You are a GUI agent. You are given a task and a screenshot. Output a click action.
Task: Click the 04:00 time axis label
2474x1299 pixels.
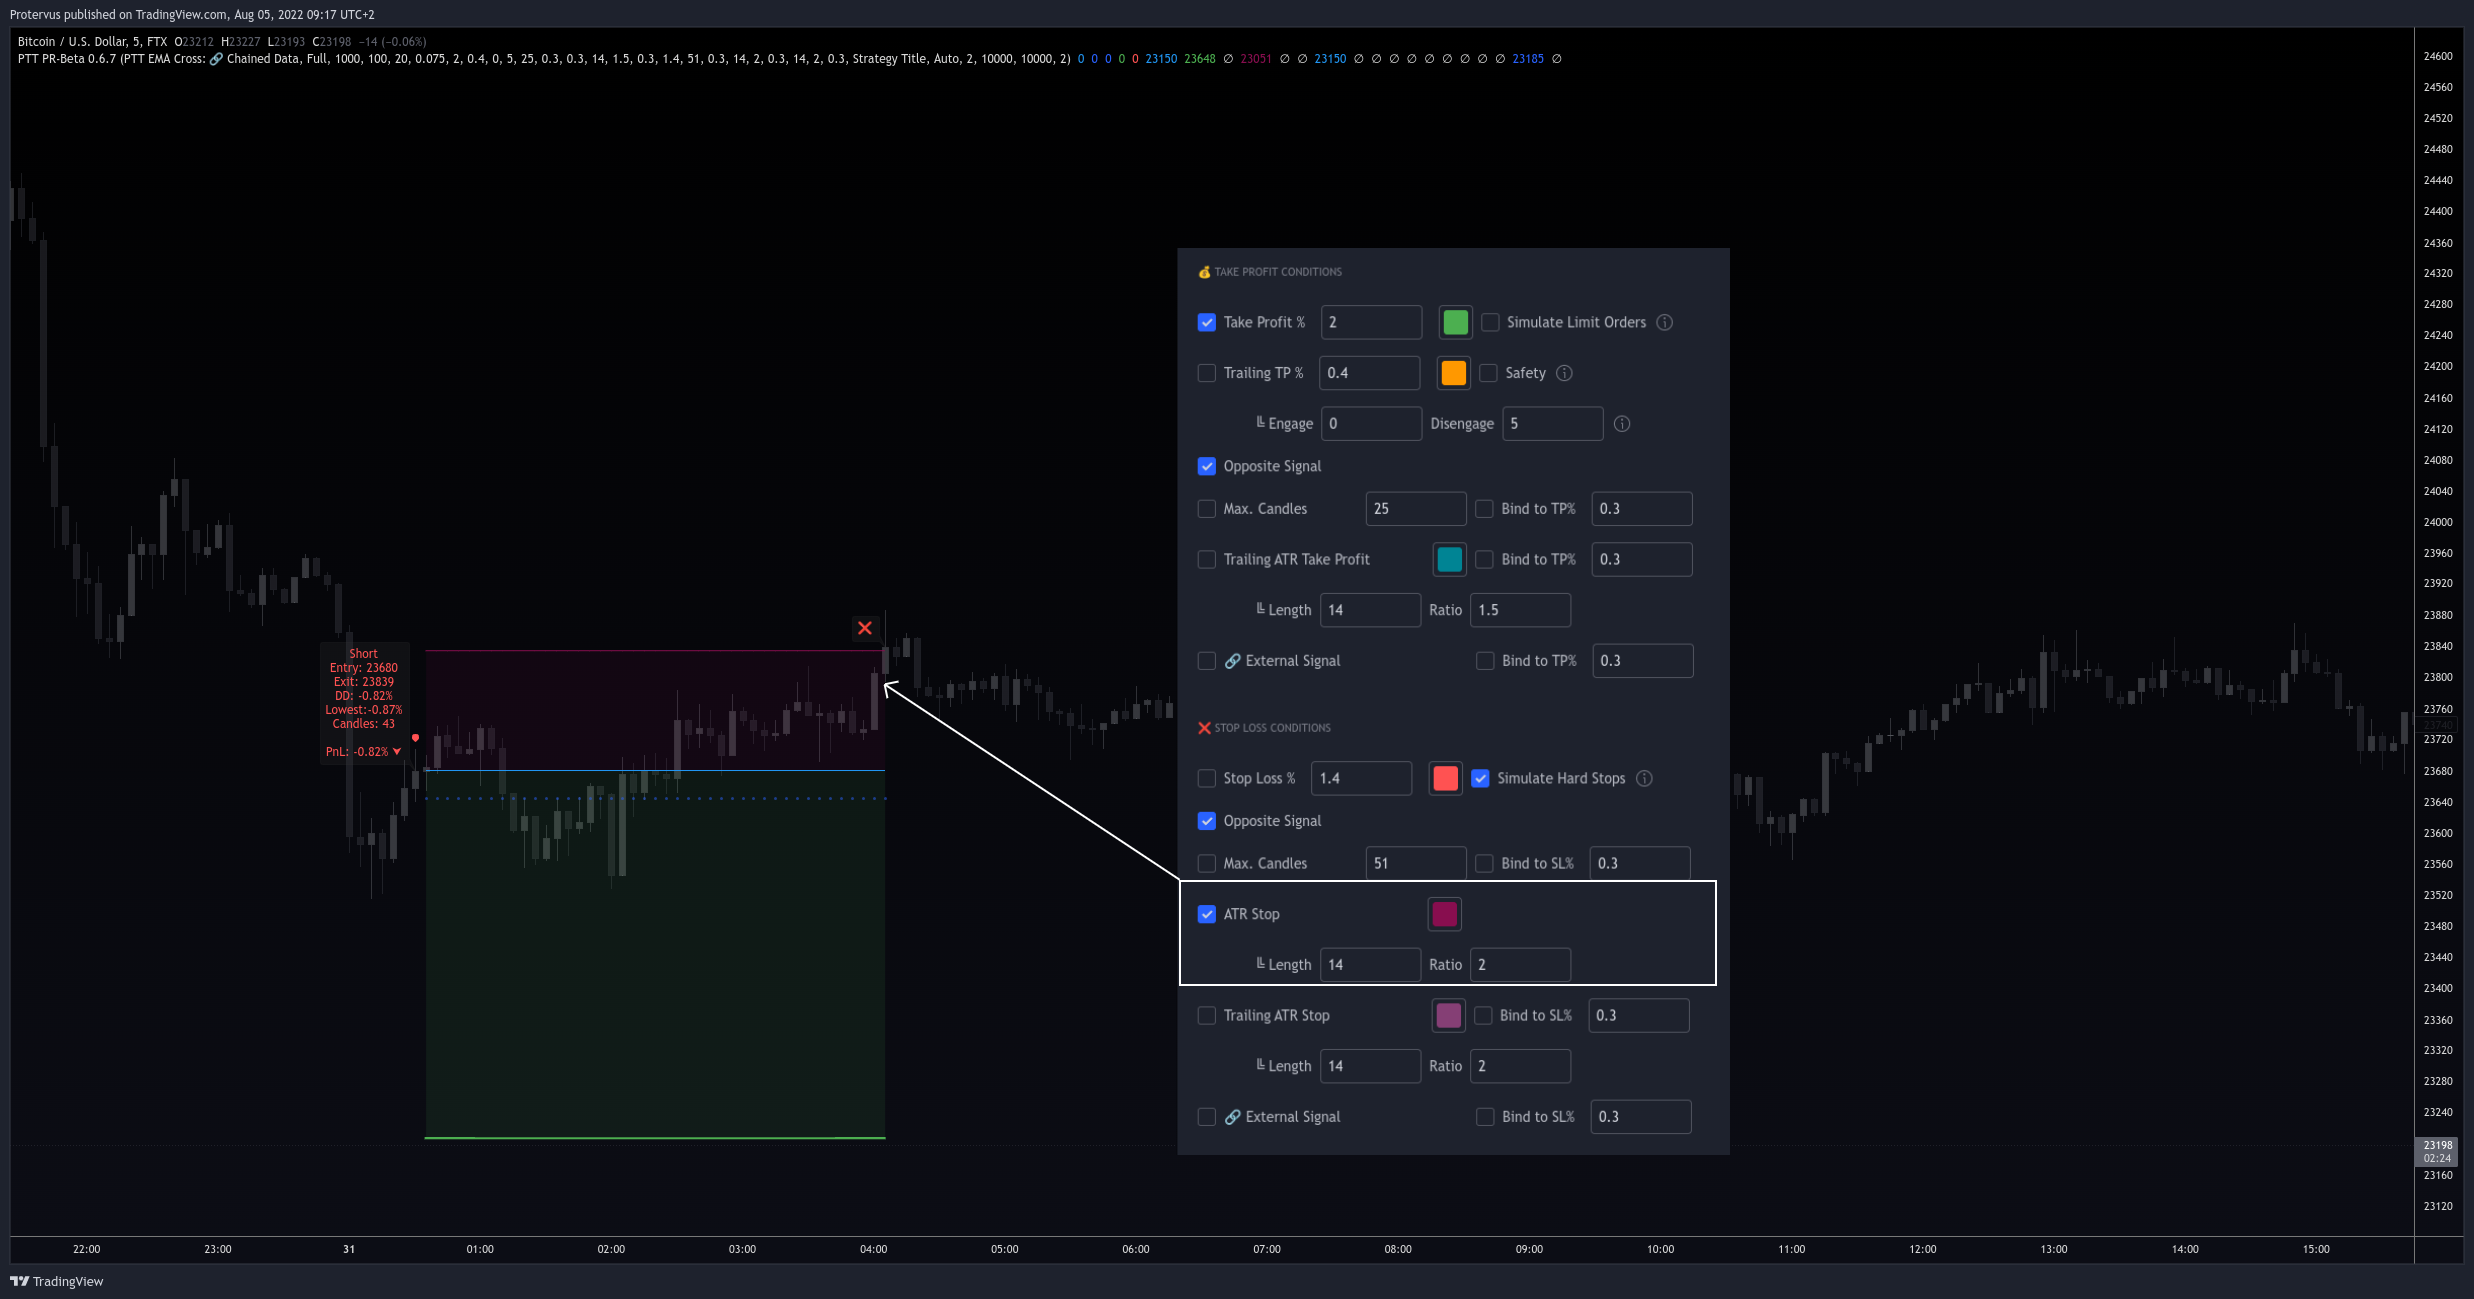click(873, 1249)
